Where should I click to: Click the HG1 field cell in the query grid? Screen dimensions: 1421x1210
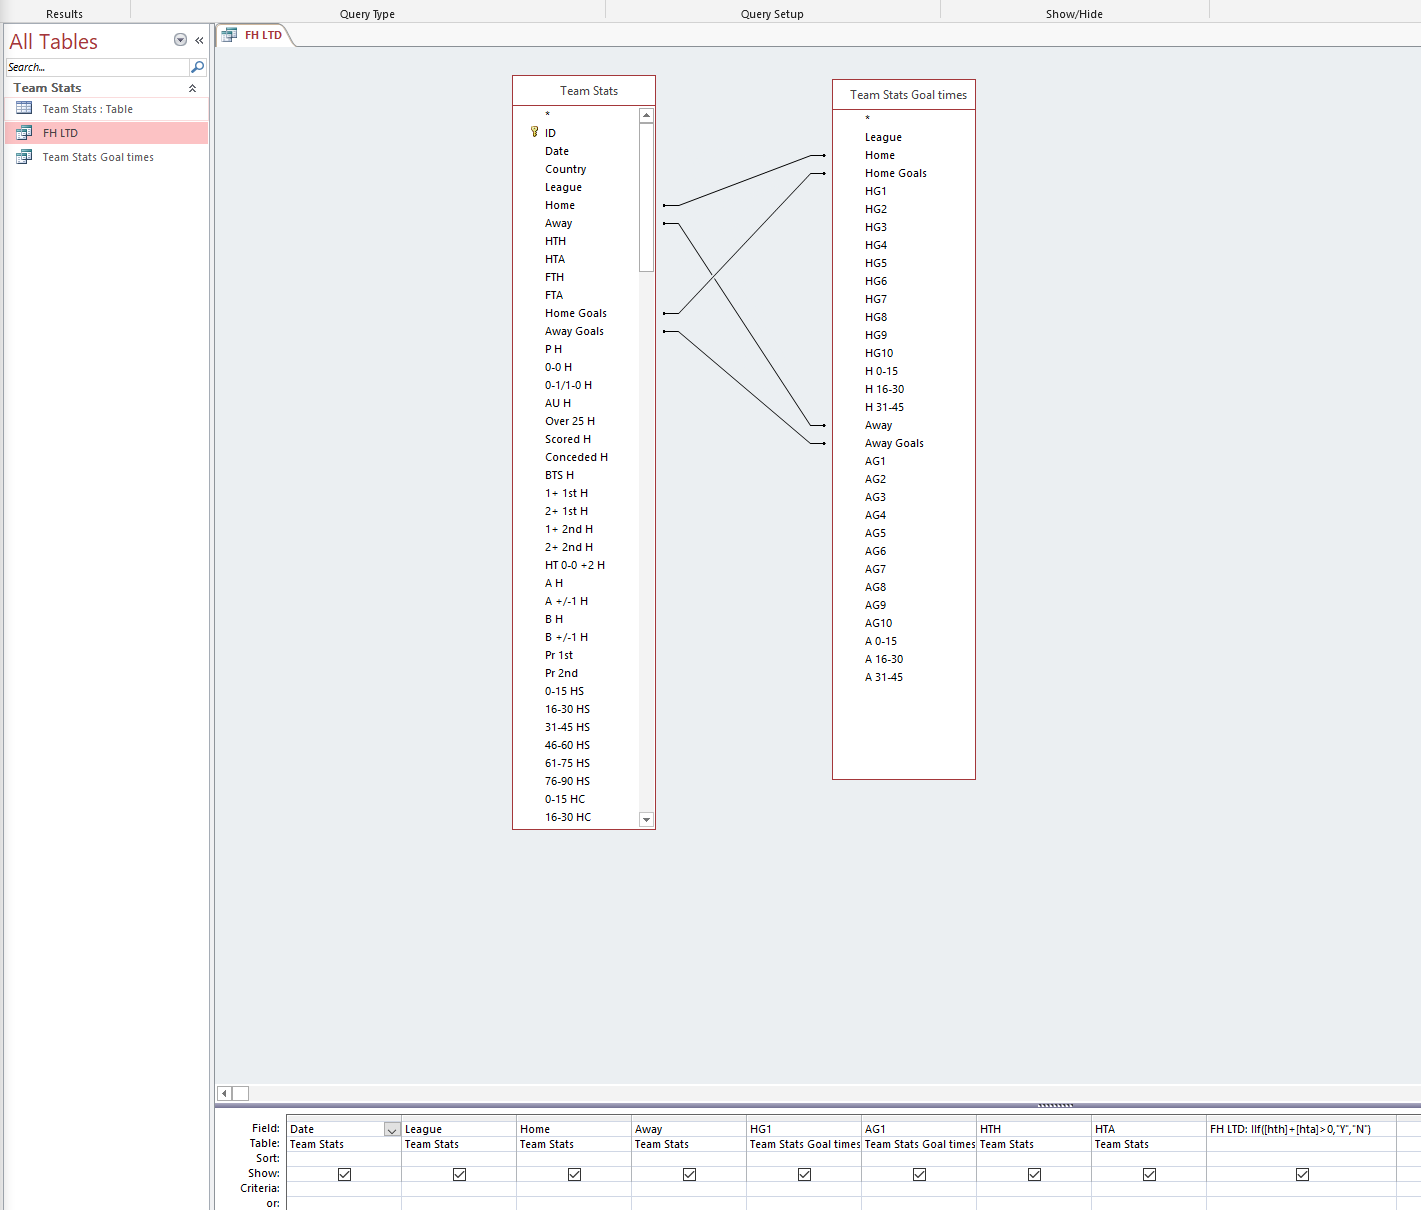(804, 1129)
